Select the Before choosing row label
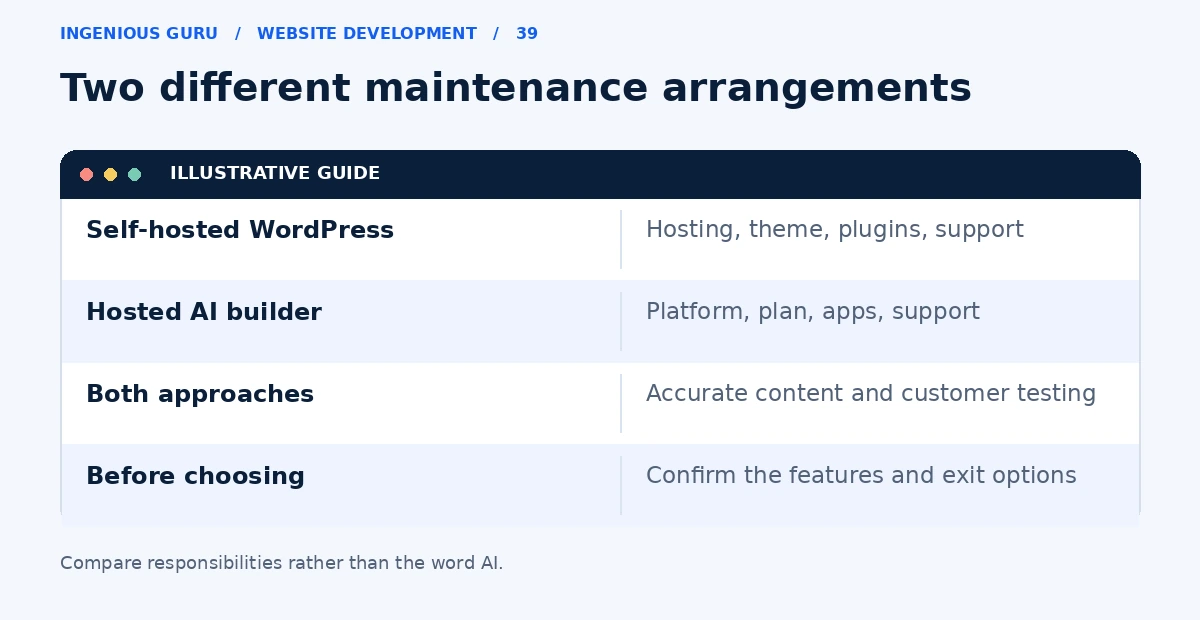 pos(195,476)
